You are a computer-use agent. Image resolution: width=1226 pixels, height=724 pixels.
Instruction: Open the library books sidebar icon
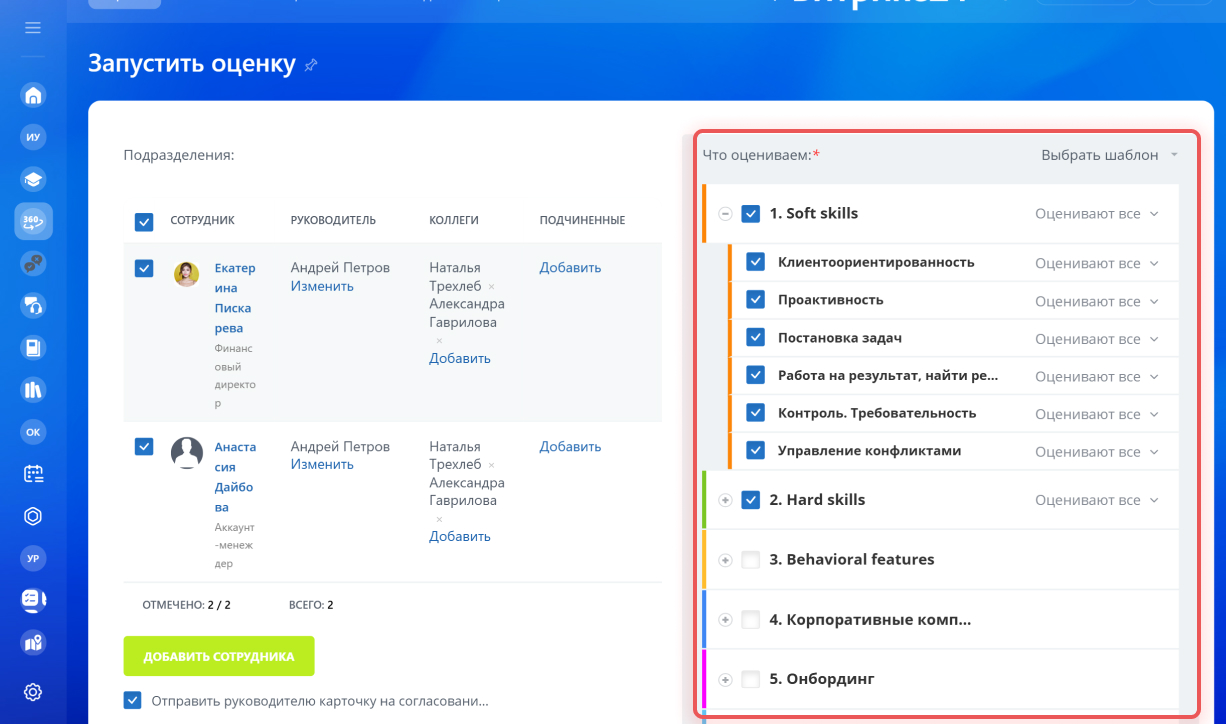[33, 390]
